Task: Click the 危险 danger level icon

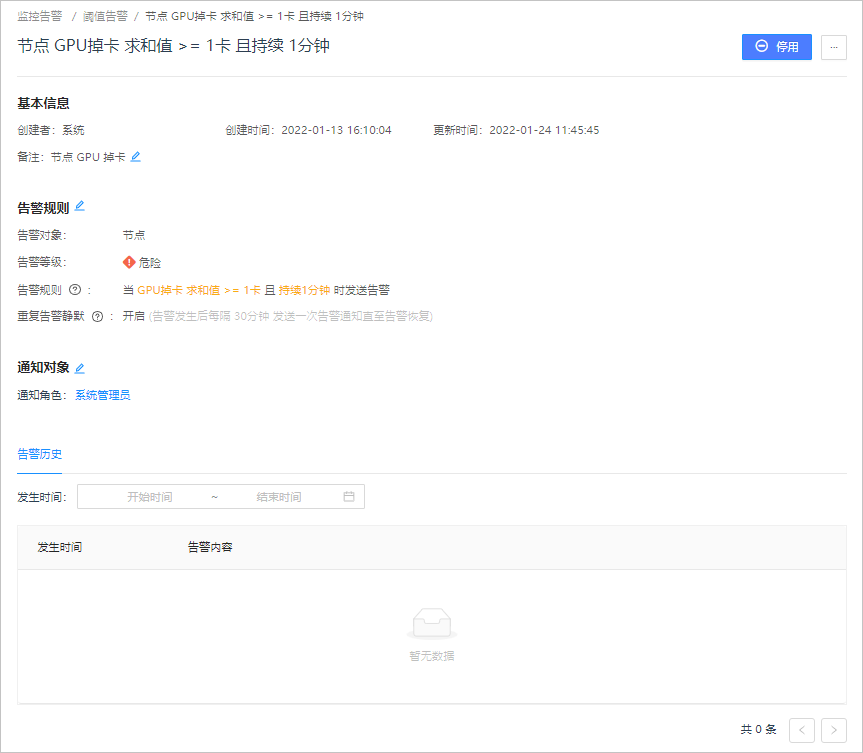Action: pyautogui.click(x=129, y=263)
